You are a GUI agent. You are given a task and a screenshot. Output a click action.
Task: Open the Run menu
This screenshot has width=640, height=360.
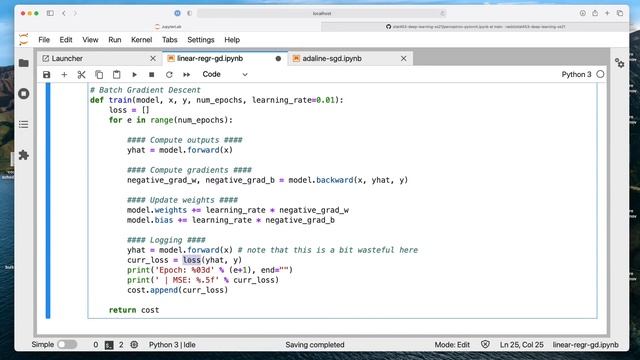coord(115,40)
